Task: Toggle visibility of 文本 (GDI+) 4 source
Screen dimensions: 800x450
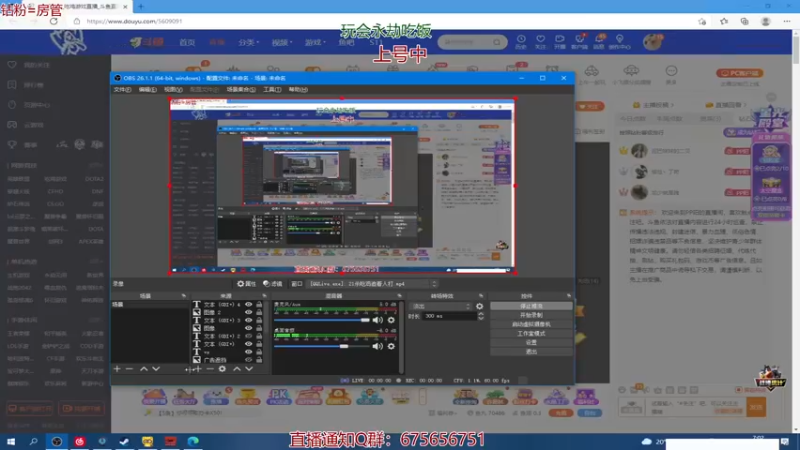Action: tap(248, 305)
